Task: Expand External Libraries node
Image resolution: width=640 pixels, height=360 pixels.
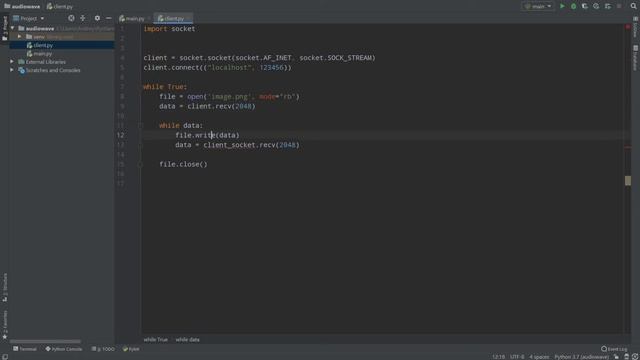Action: tap(12, 62)
